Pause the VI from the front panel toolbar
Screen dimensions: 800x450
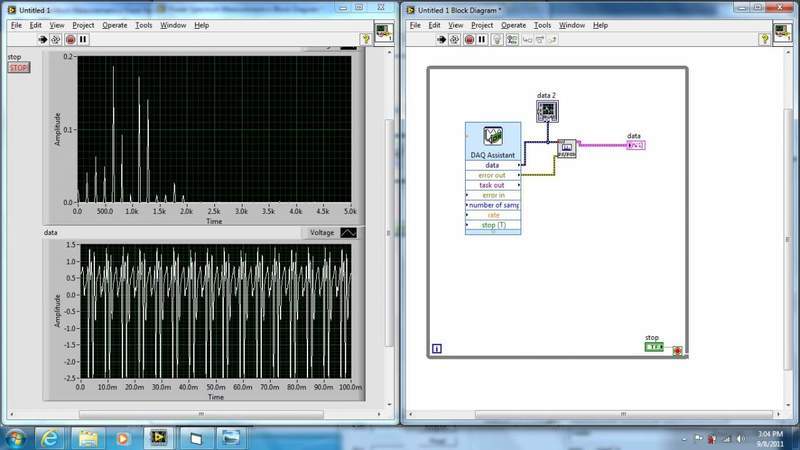click(83, 39)
